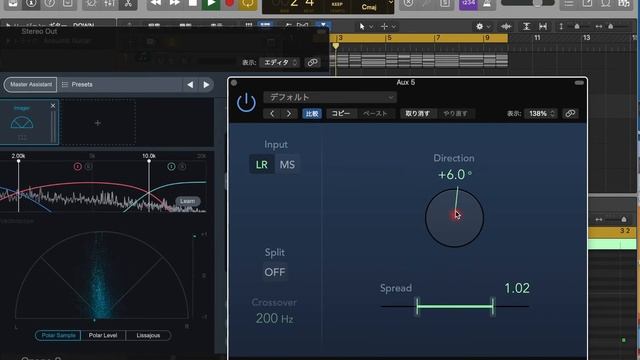The image size is (640, 360).
Task: Toggle horizontal auto zoom icon
Action: click(543, 27)
